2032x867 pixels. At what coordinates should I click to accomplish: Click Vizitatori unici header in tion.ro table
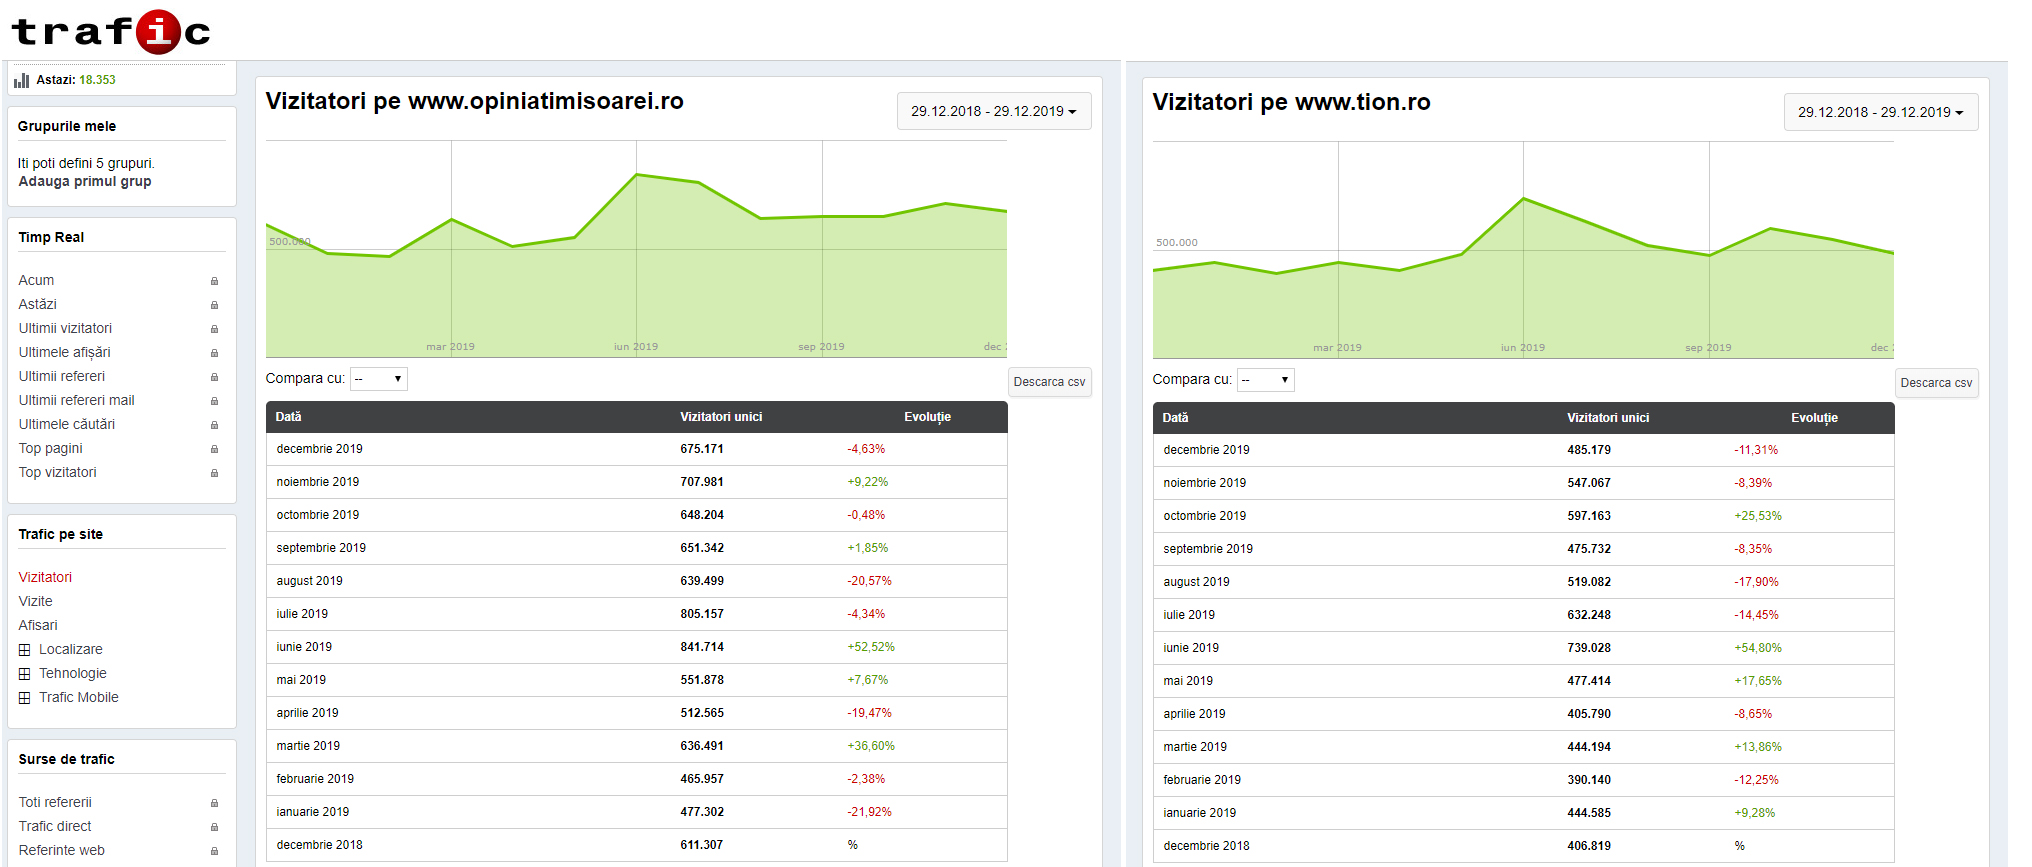coord(1608,418)
